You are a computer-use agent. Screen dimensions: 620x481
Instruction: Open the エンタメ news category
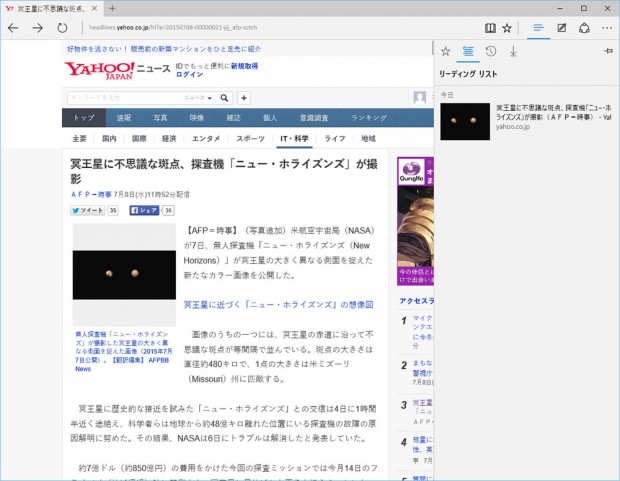206,138
